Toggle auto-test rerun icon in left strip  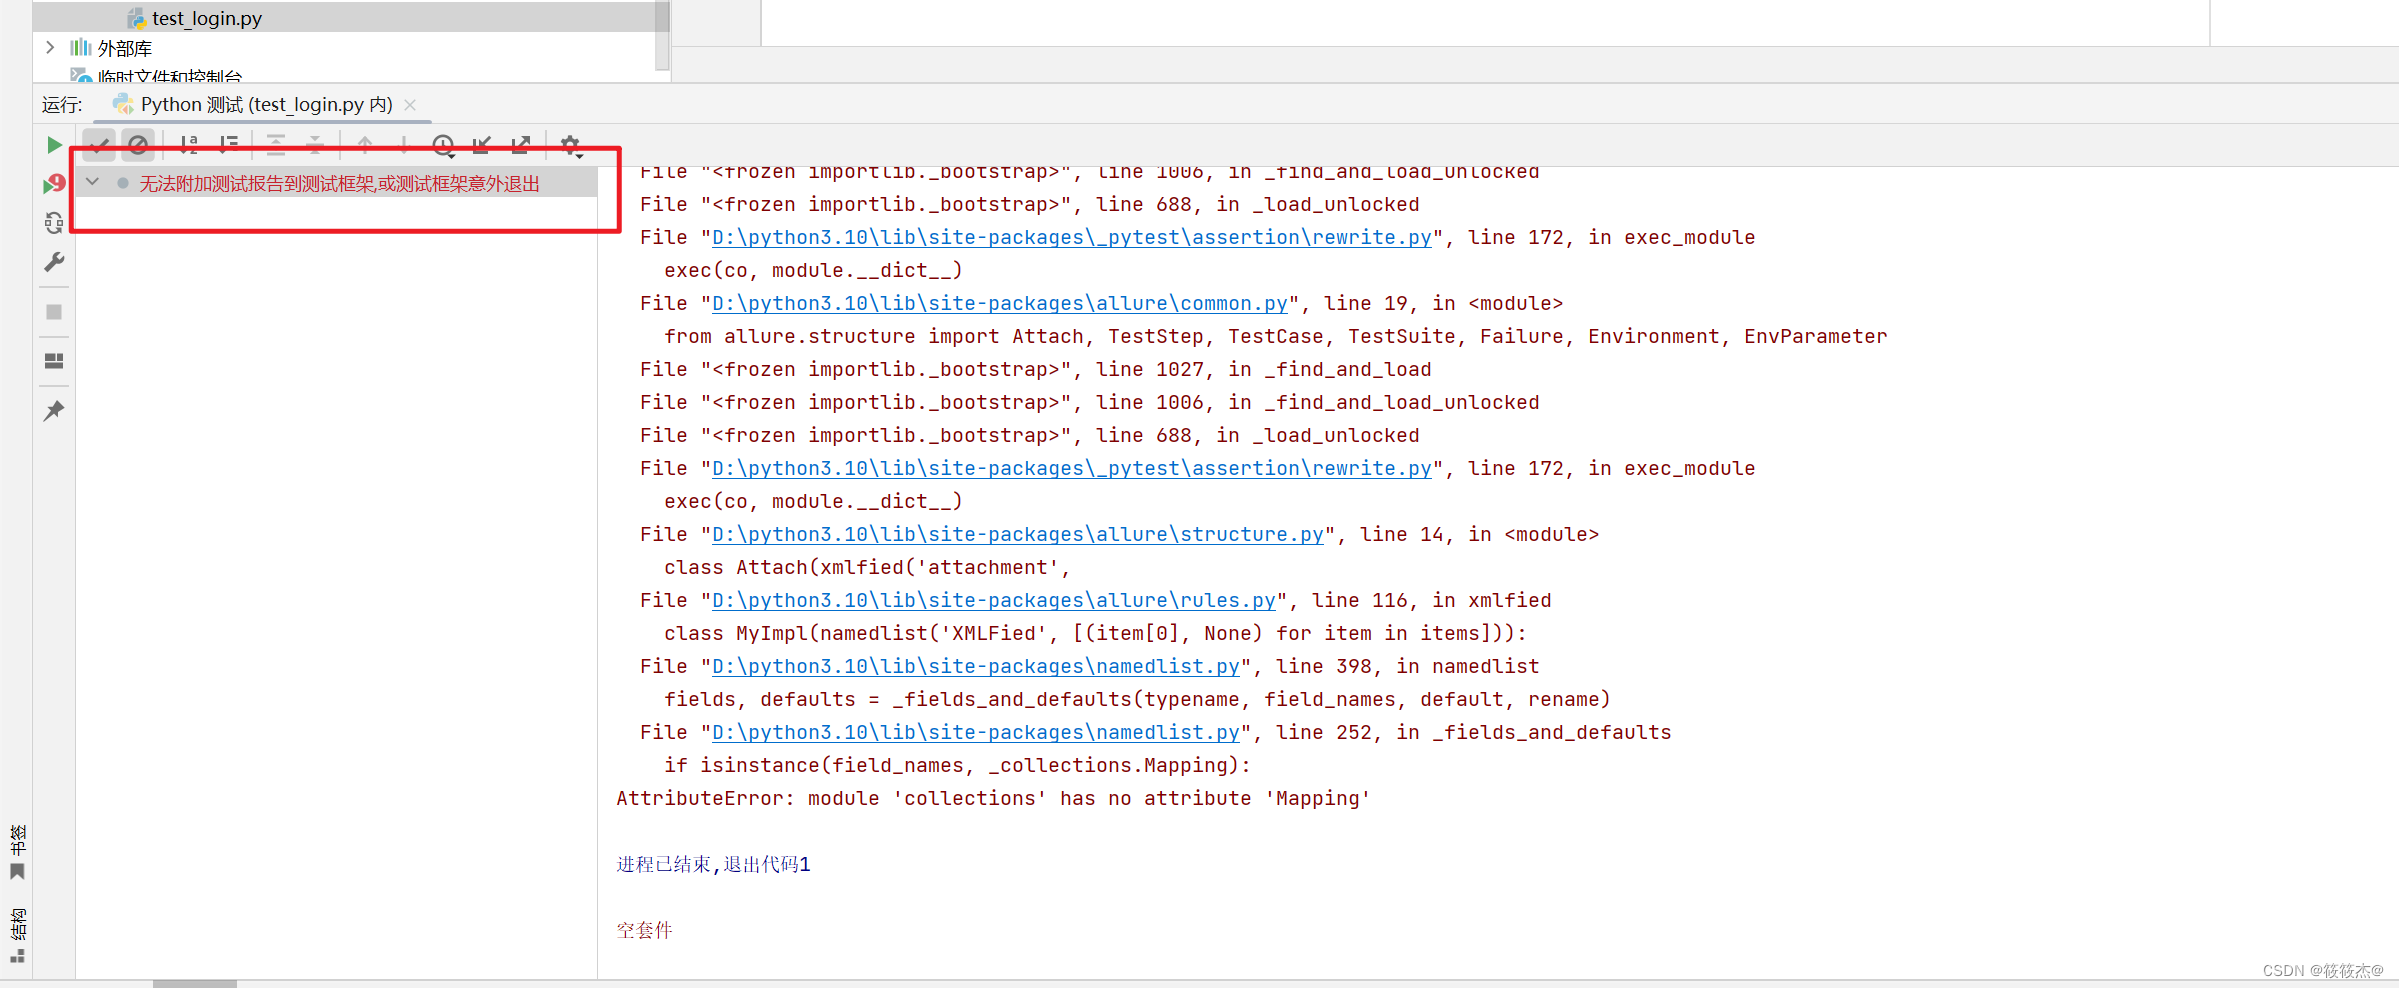54,222
